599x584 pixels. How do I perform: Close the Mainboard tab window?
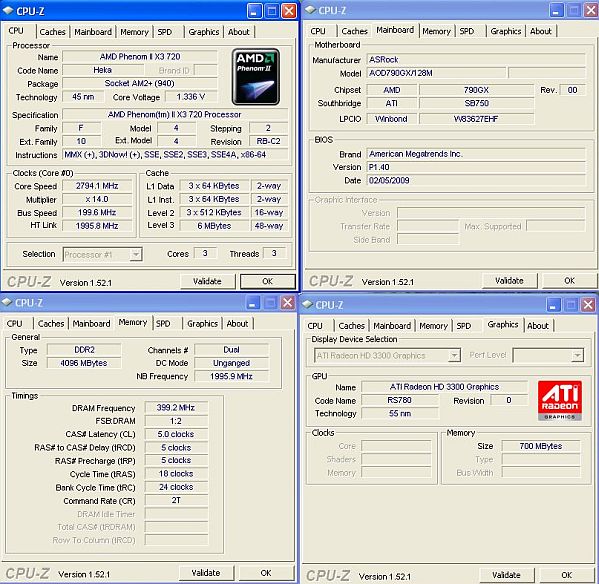(x=591, y=10)
